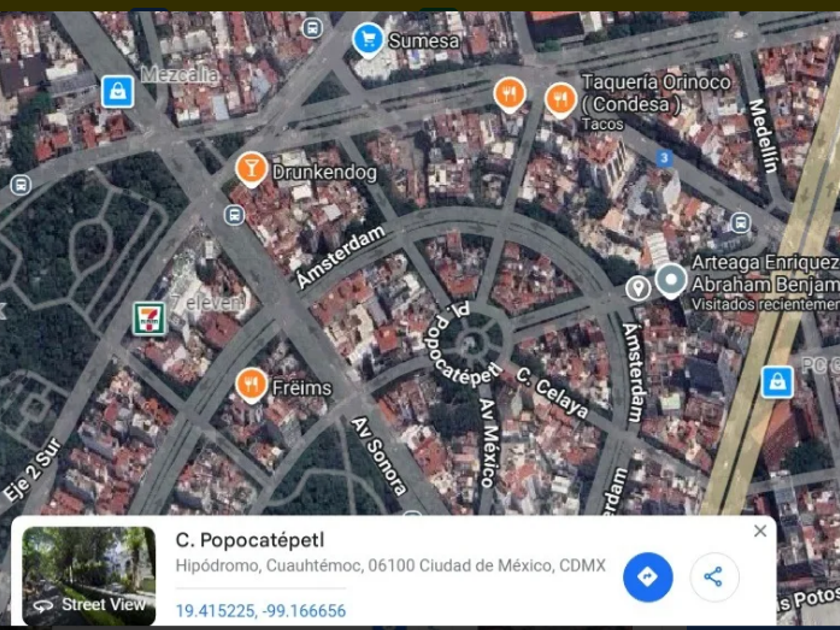Select the bus stop icon near Medellín
840x630 pixels.
pyautogui.click(x=740, y=222)
